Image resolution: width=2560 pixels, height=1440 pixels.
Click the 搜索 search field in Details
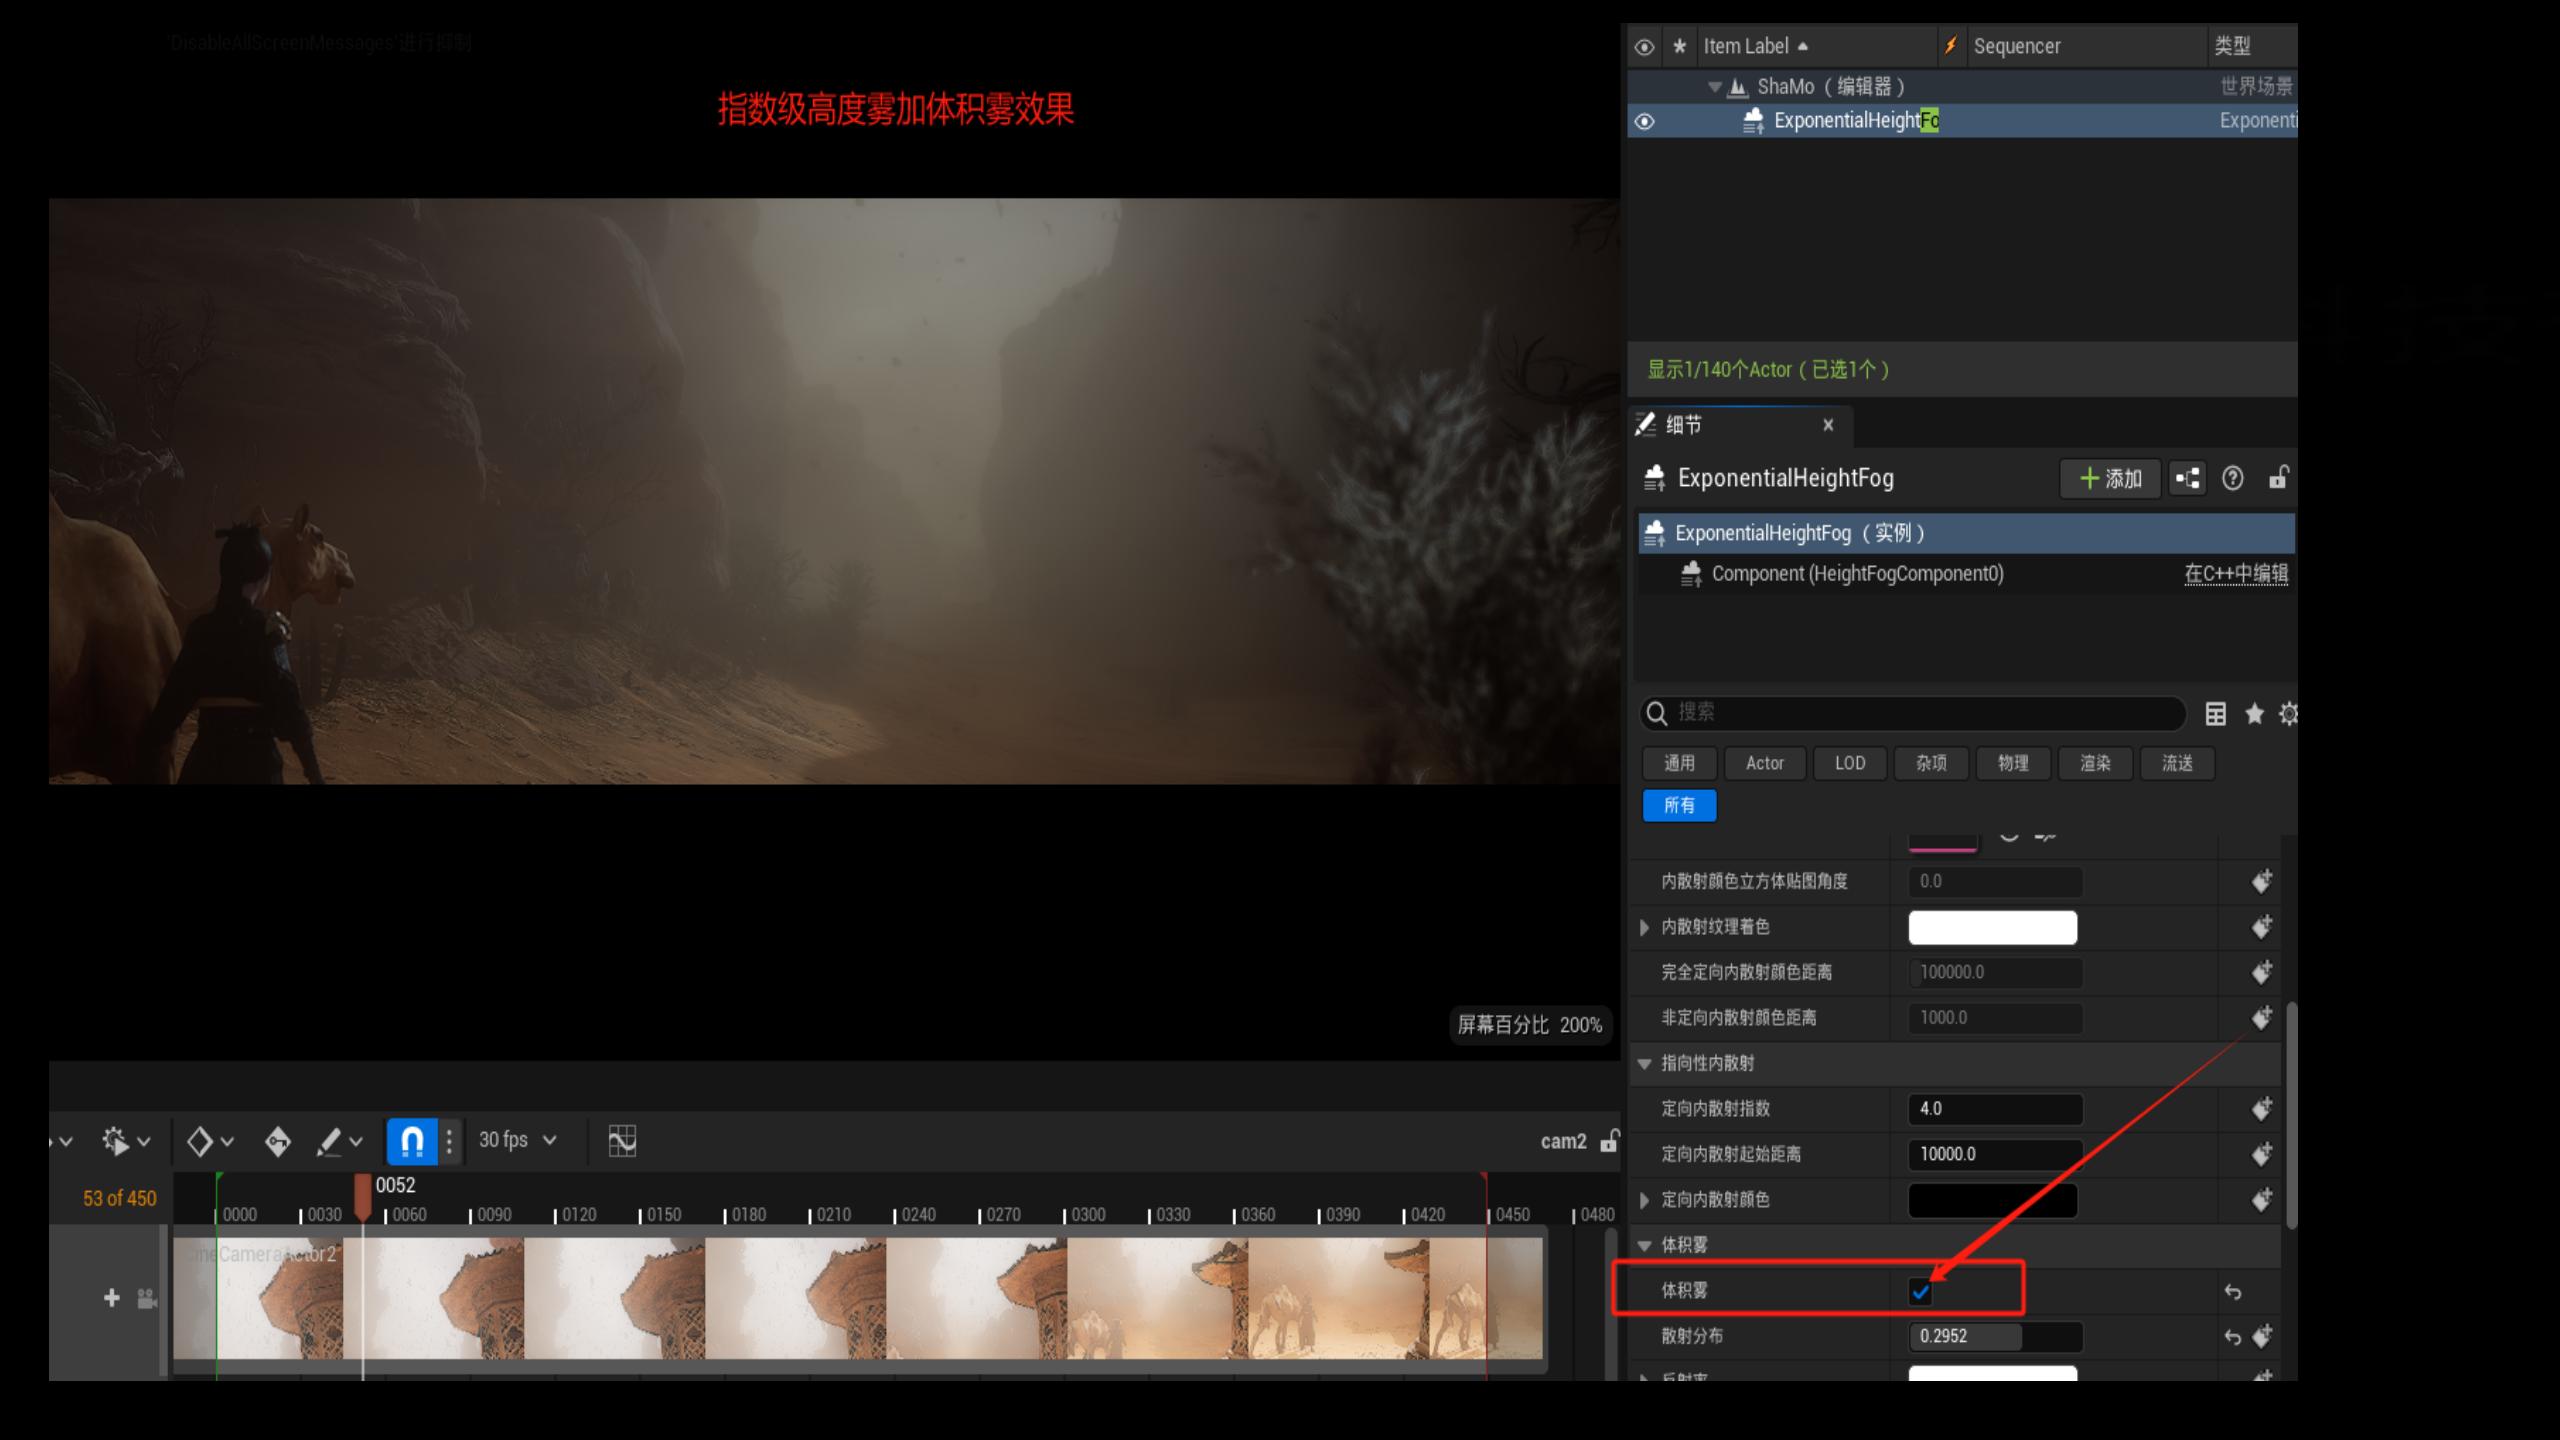tap(1912, 713)
